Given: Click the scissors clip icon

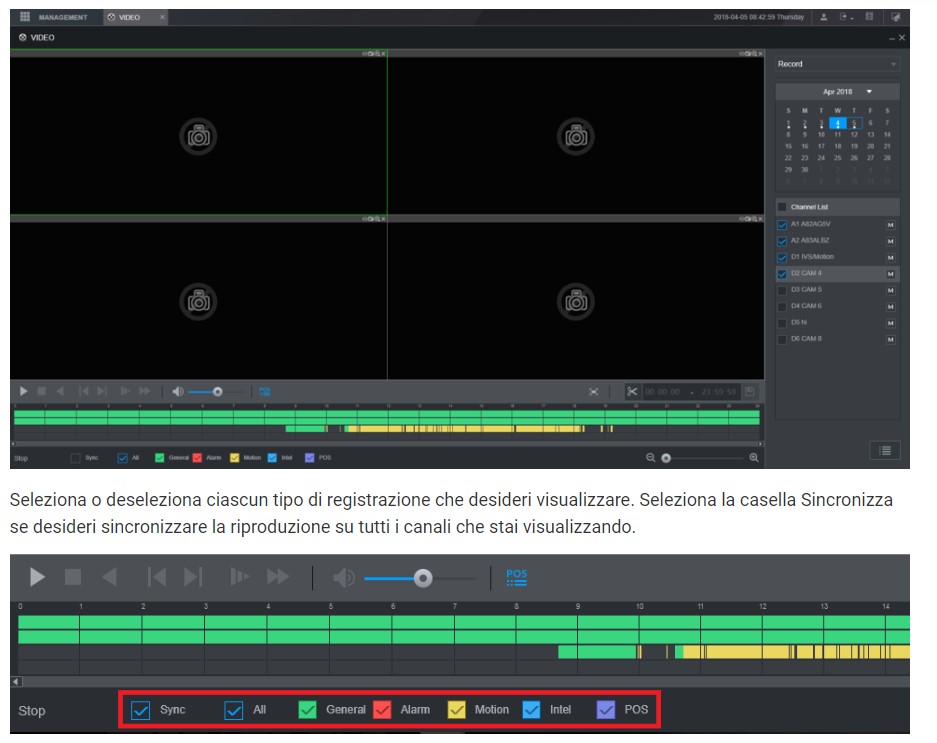Looking at the screenshot, I should (632, 392).
